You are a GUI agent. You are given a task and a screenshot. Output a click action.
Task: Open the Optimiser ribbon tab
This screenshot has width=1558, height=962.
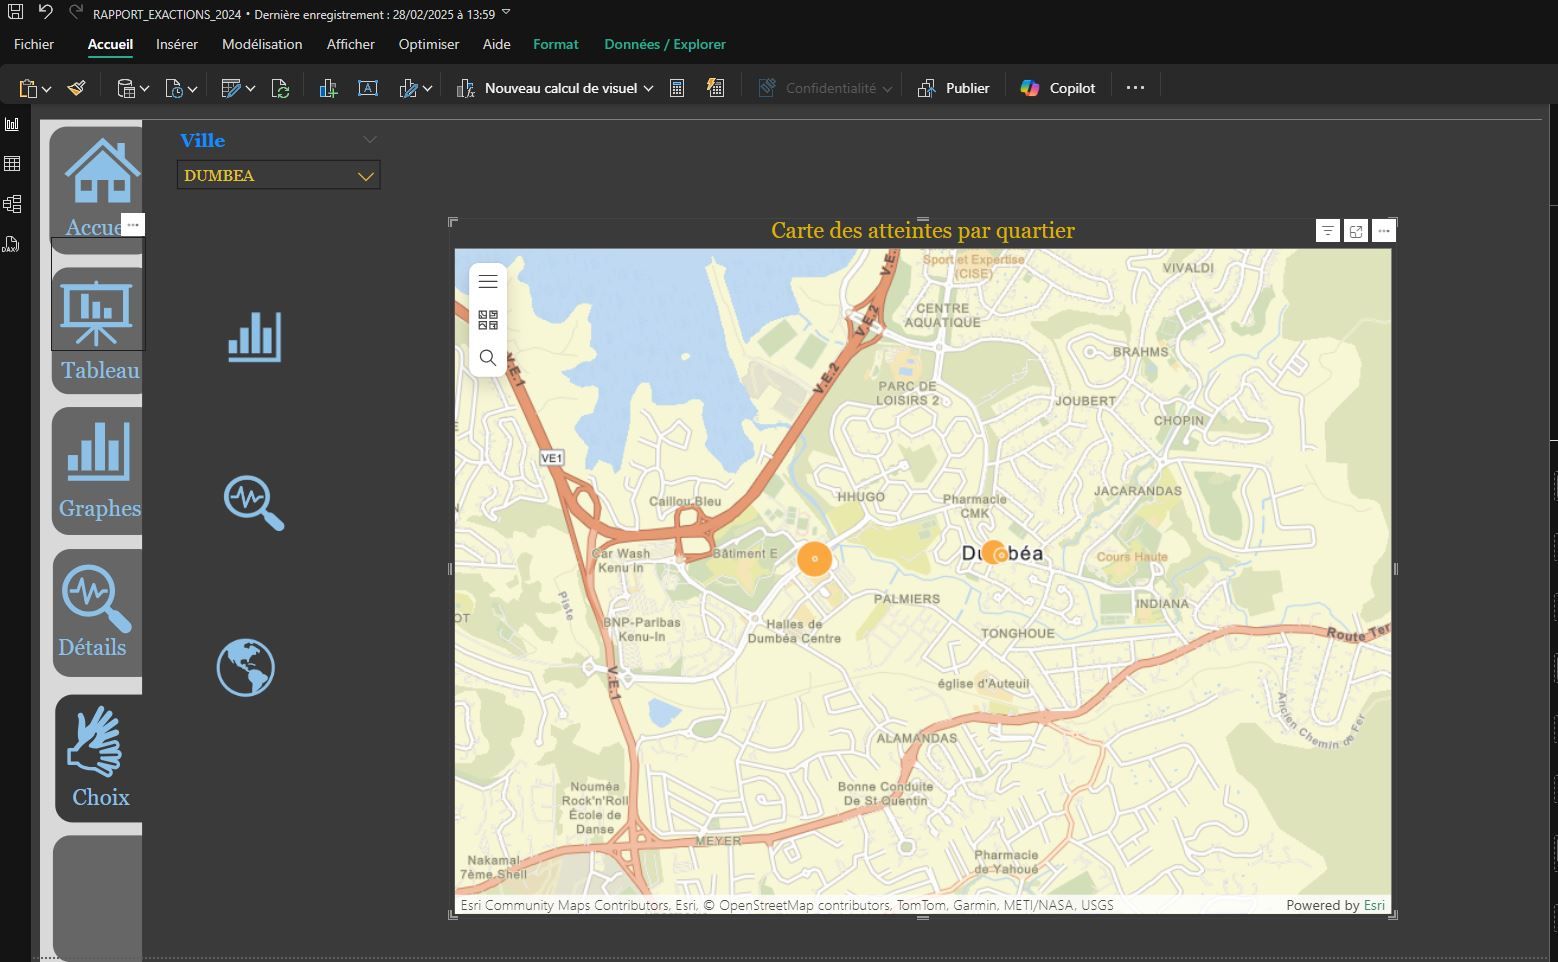coord(429,44)
